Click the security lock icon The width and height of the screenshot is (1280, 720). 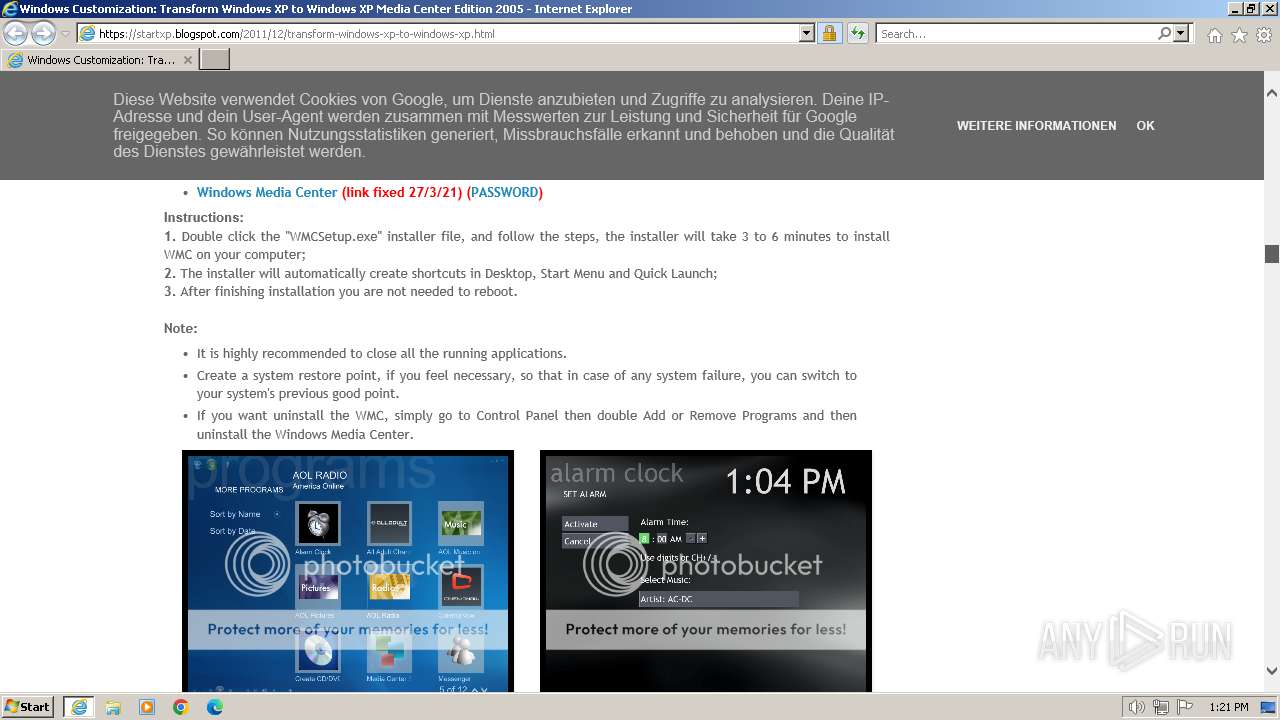coord(829,33)
